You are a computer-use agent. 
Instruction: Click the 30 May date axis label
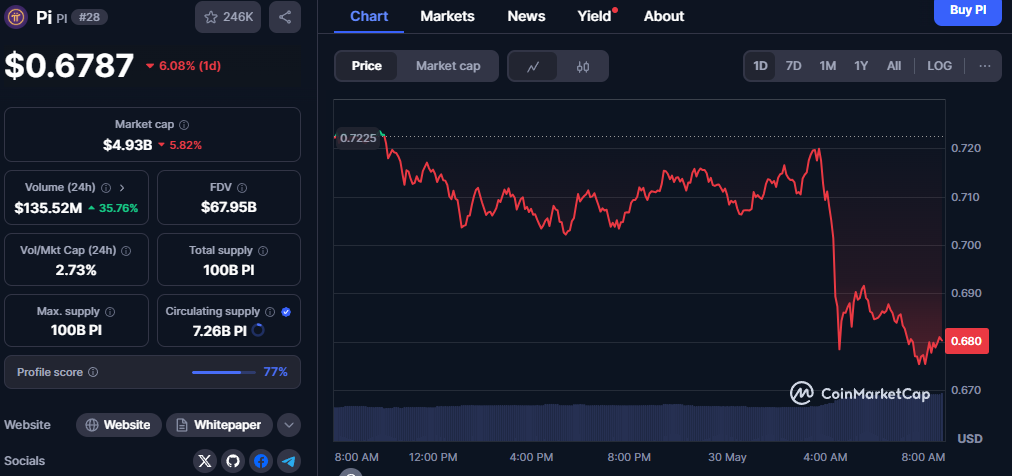click(727, 457)
